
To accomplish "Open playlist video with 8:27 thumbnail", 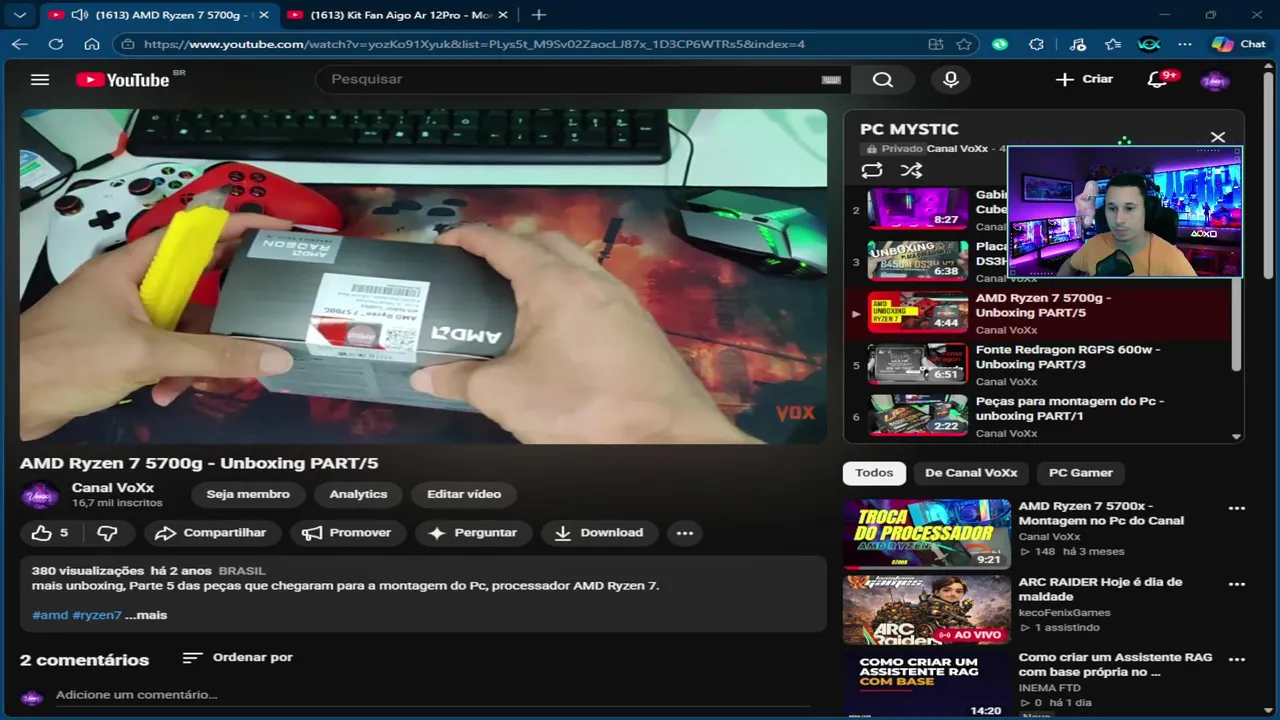I will click(917, 209).
